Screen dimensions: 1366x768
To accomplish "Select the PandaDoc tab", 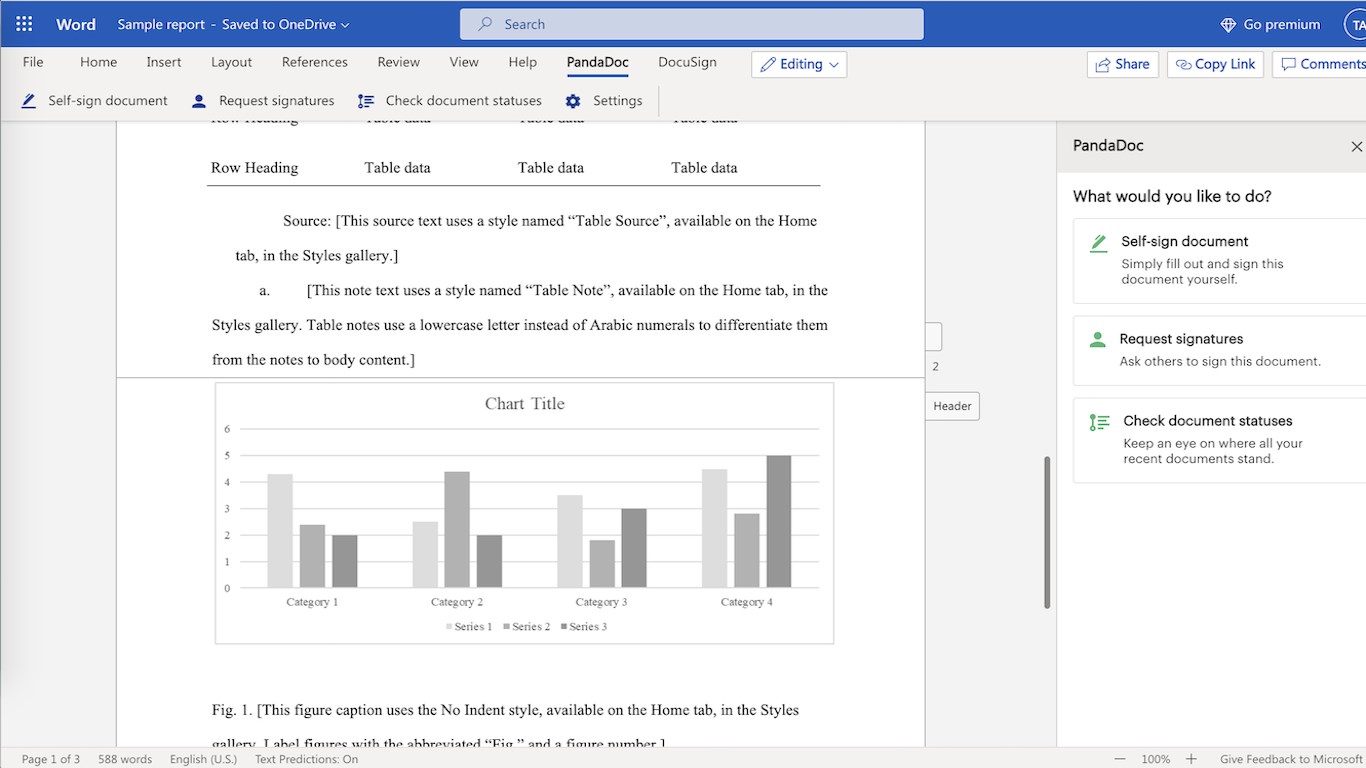I will 598,62.
